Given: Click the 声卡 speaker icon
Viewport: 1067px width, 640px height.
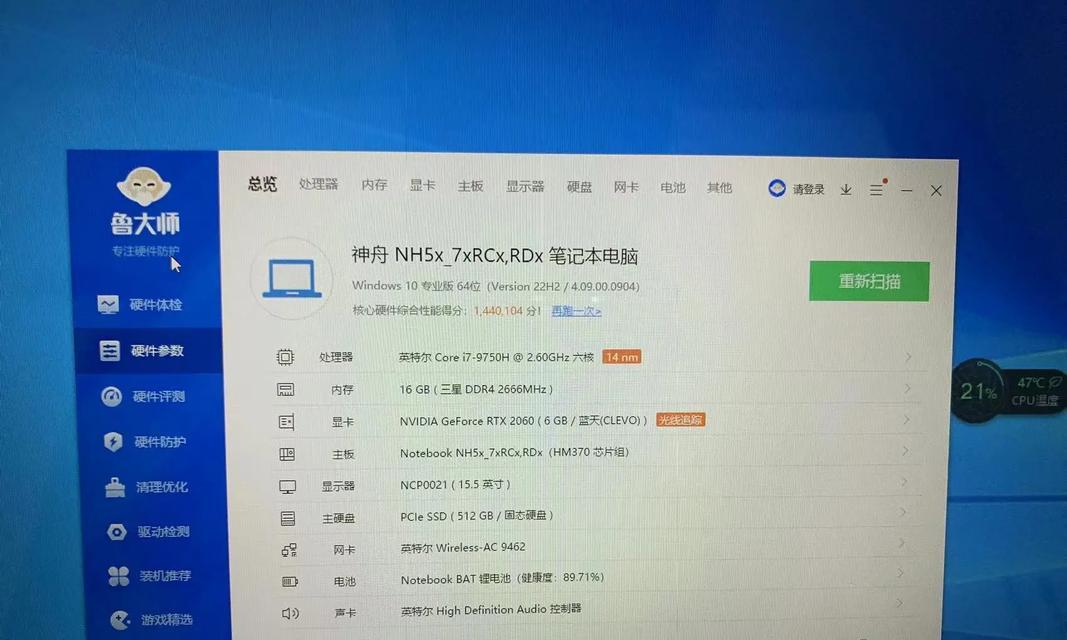Looking at the screenshot, I should pos(291,613).
